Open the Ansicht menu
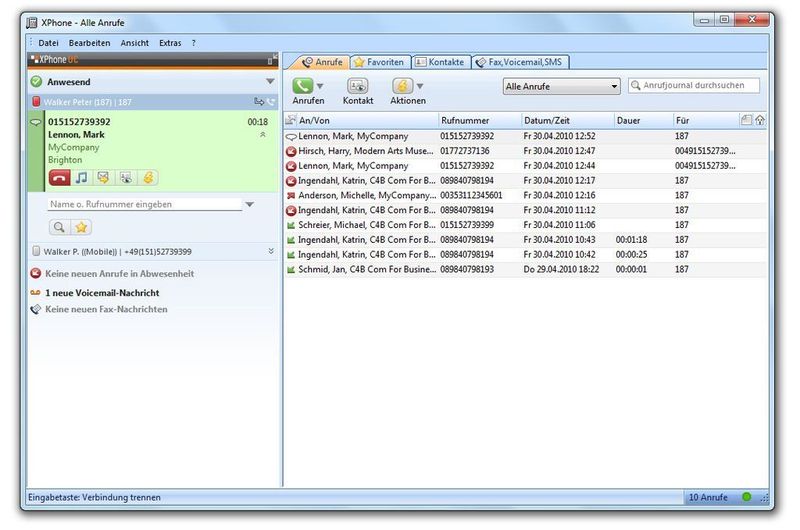The image size is (800, 530). pyautogui.click(x=135, y=43)
